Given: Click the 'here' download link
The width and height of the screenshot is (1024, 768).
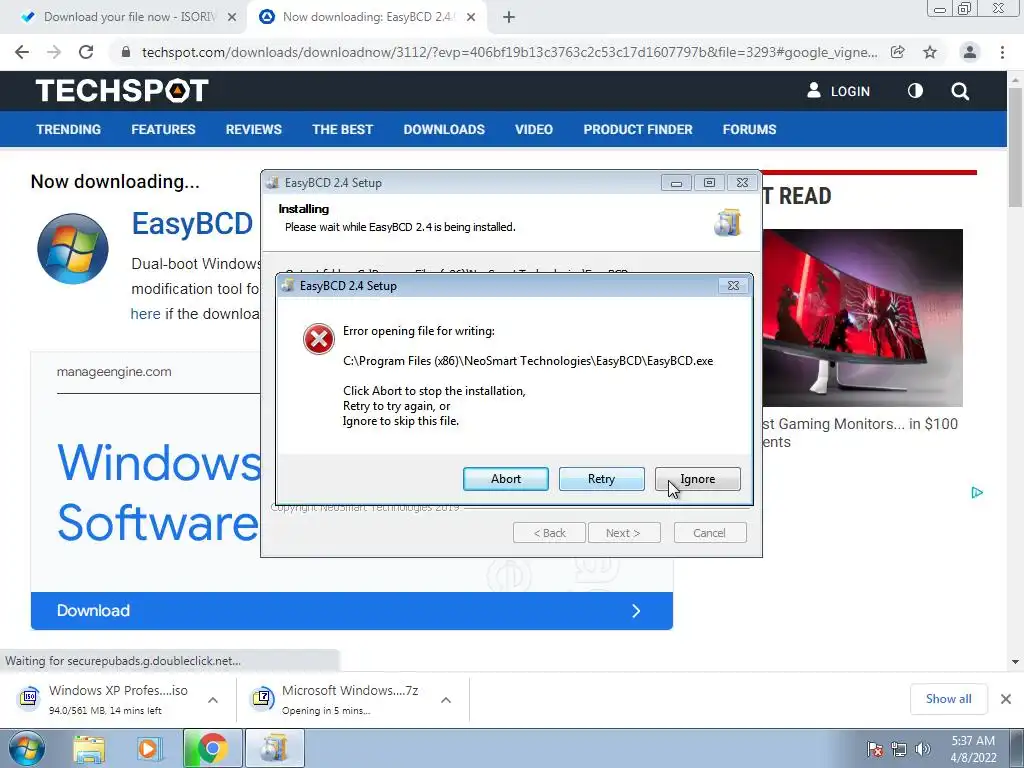Looking at the screenshot, I should click(x=145, y=314).
